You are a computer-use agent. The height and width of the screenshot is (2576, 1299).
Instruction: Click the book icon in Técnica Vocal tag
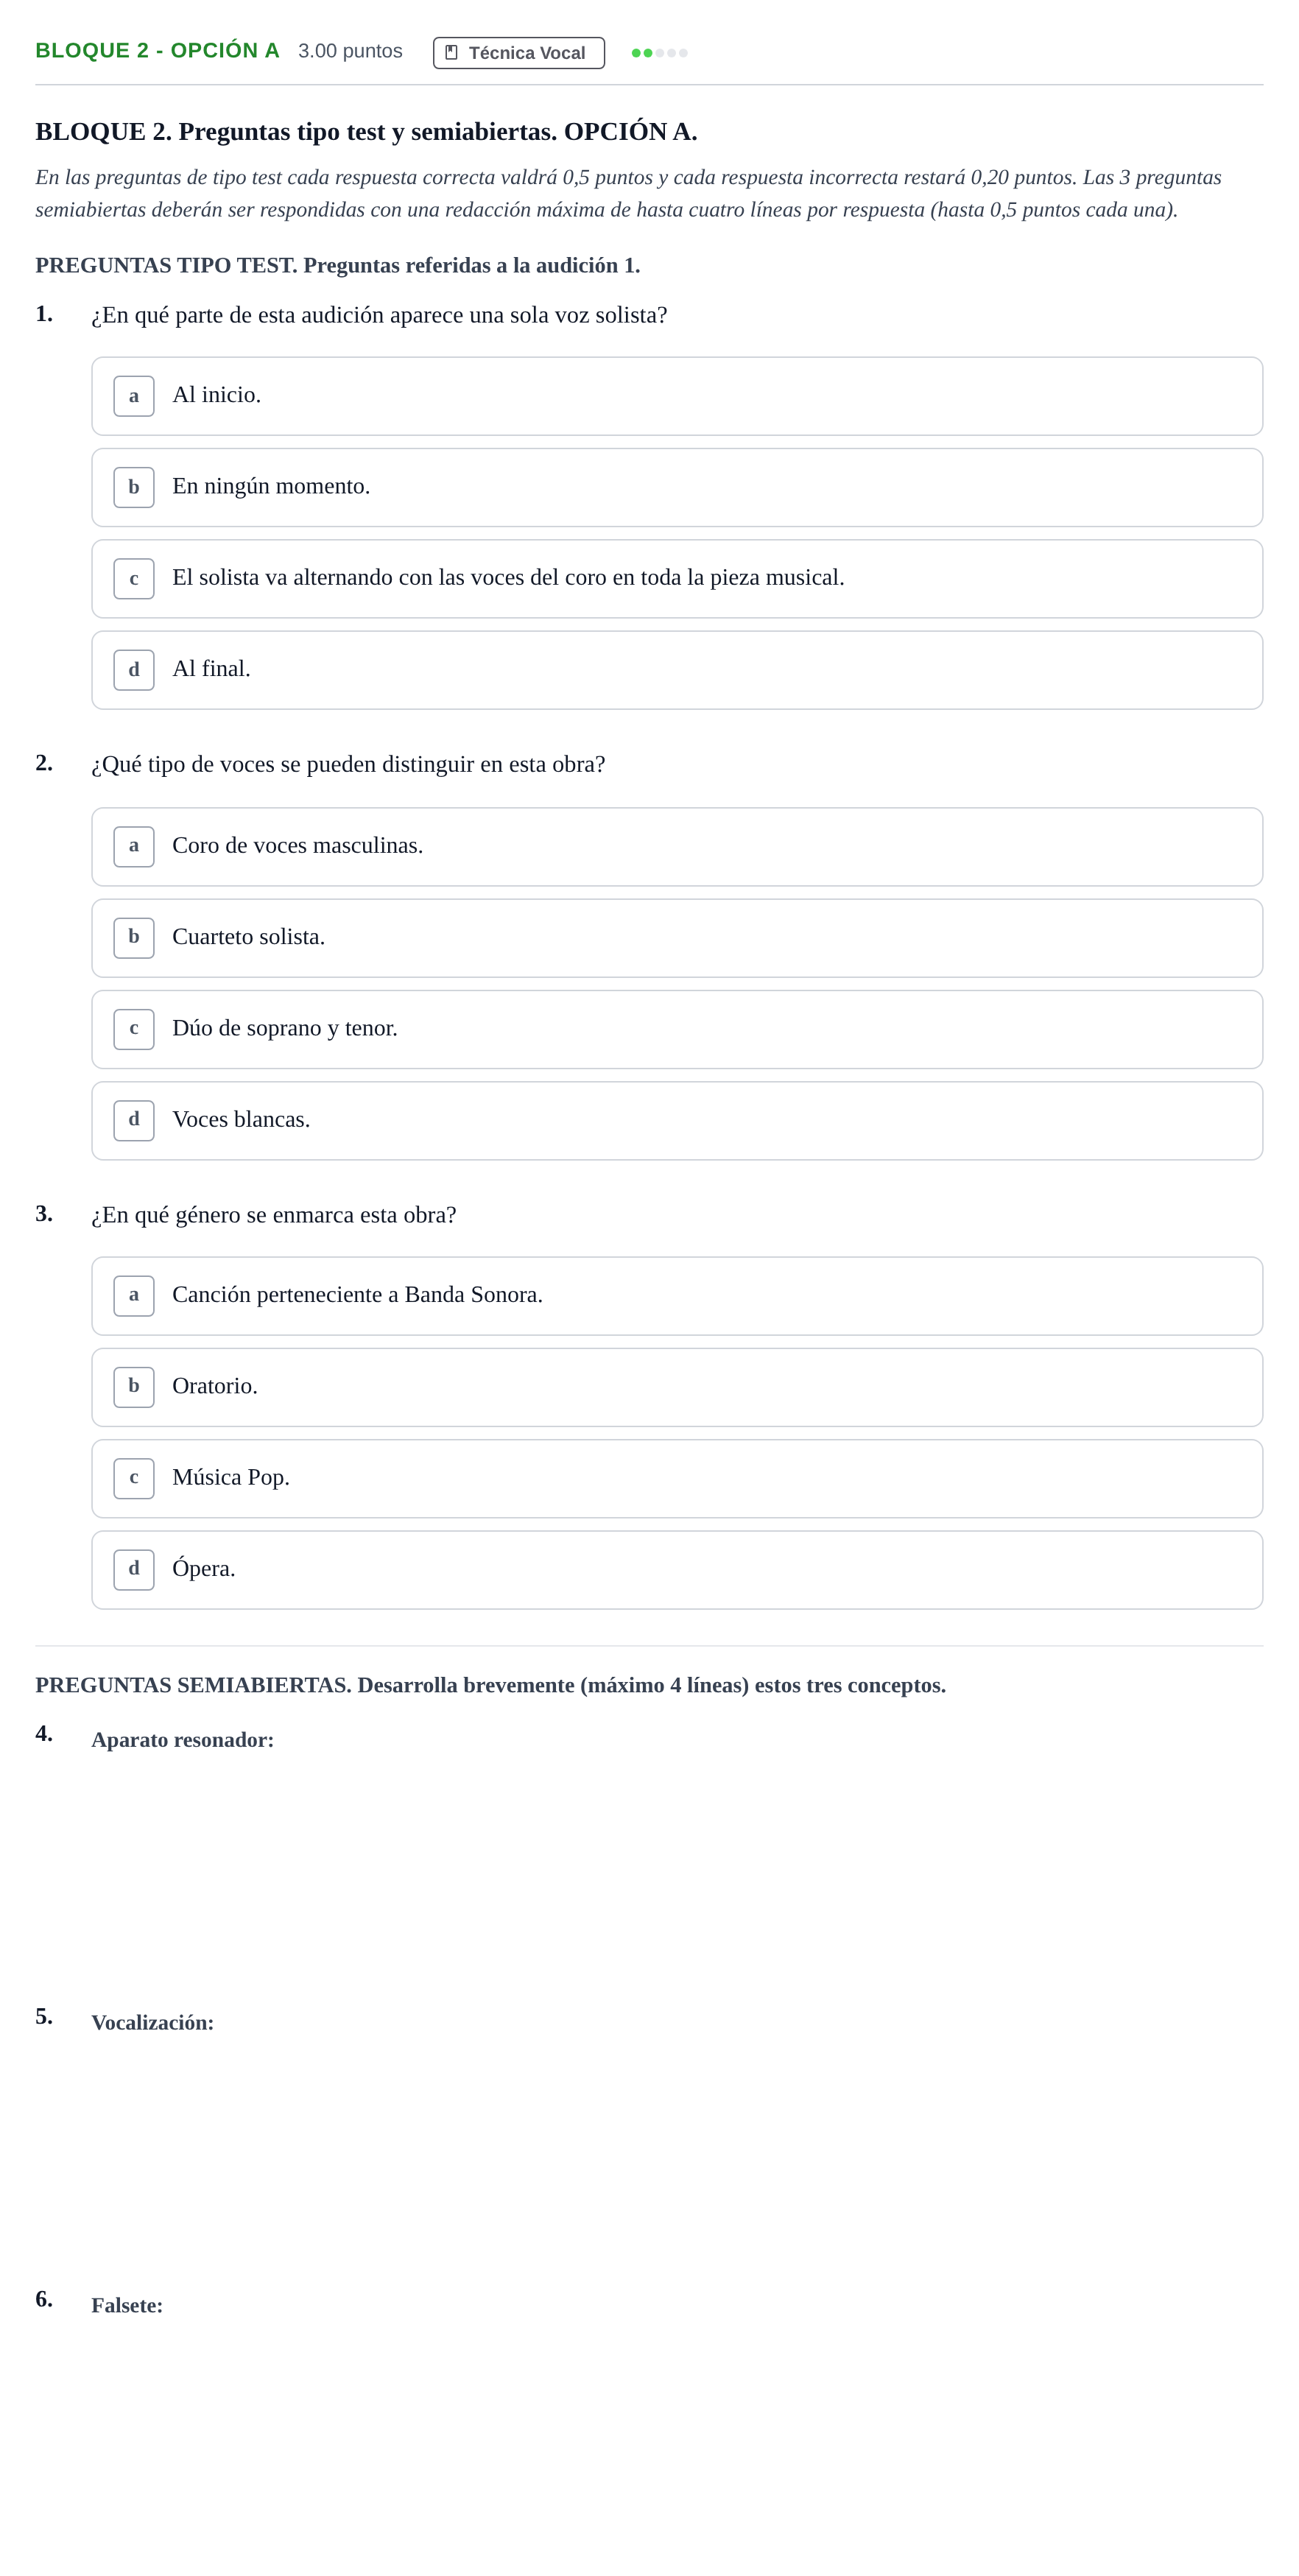click(x=451, y=52)
